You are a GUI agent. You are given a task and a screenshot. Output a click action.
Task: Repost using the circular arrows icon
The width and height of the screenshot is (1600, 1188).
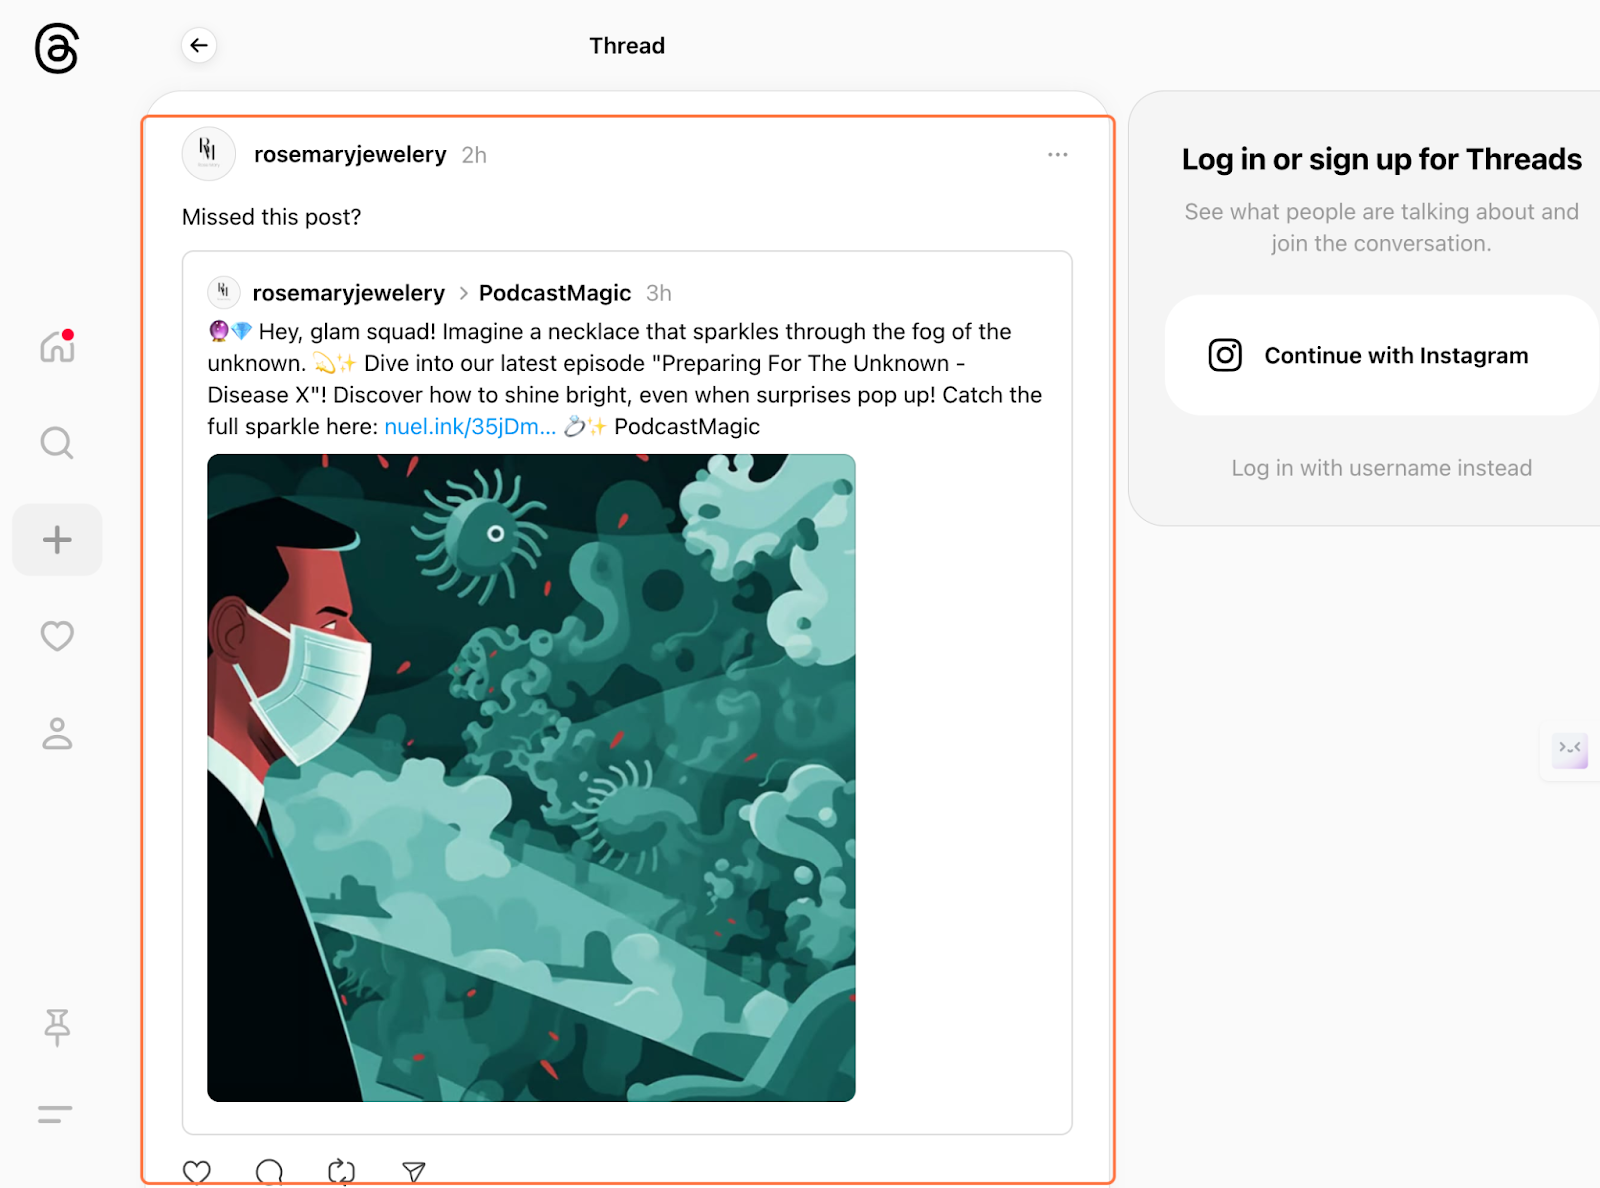341,1171
